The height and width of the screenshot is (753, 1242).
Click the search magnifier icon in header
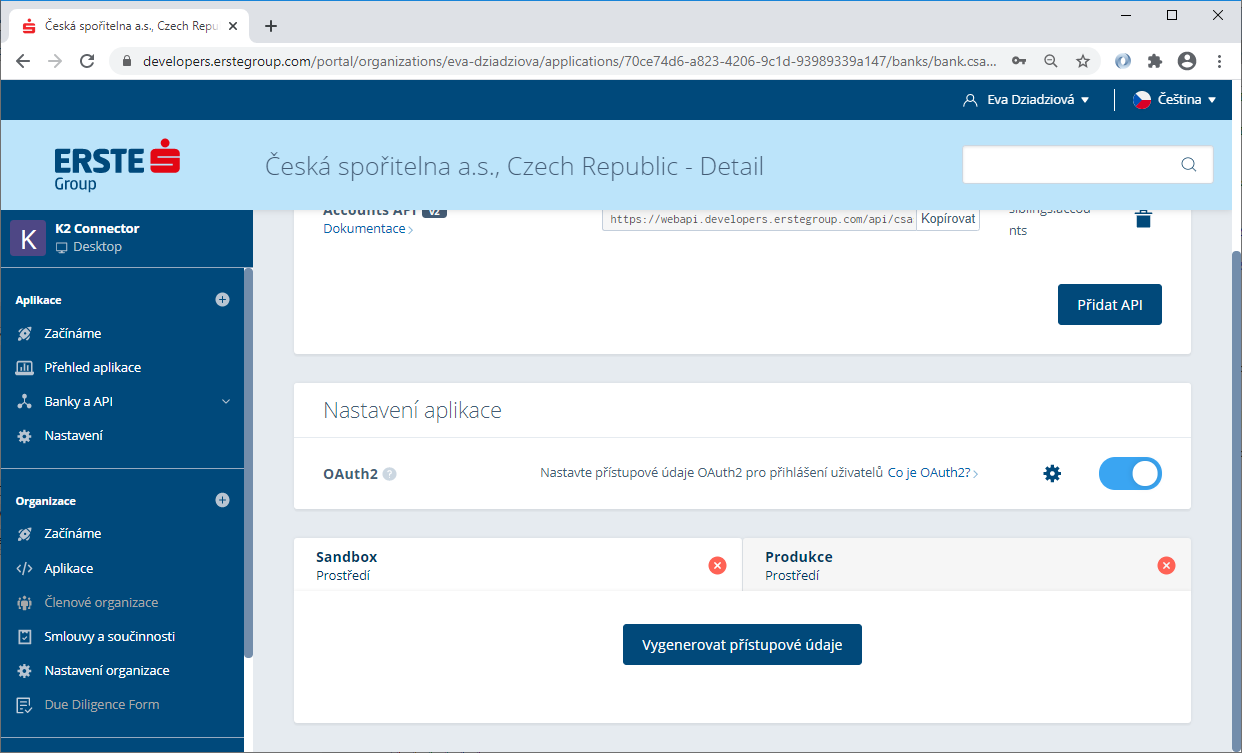pyautogui.click(x=1189, y=165)
